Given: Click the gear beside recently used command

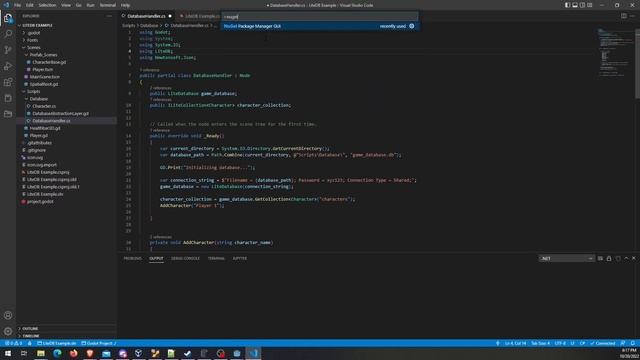Looking at the screenshot, I should 411,26.
